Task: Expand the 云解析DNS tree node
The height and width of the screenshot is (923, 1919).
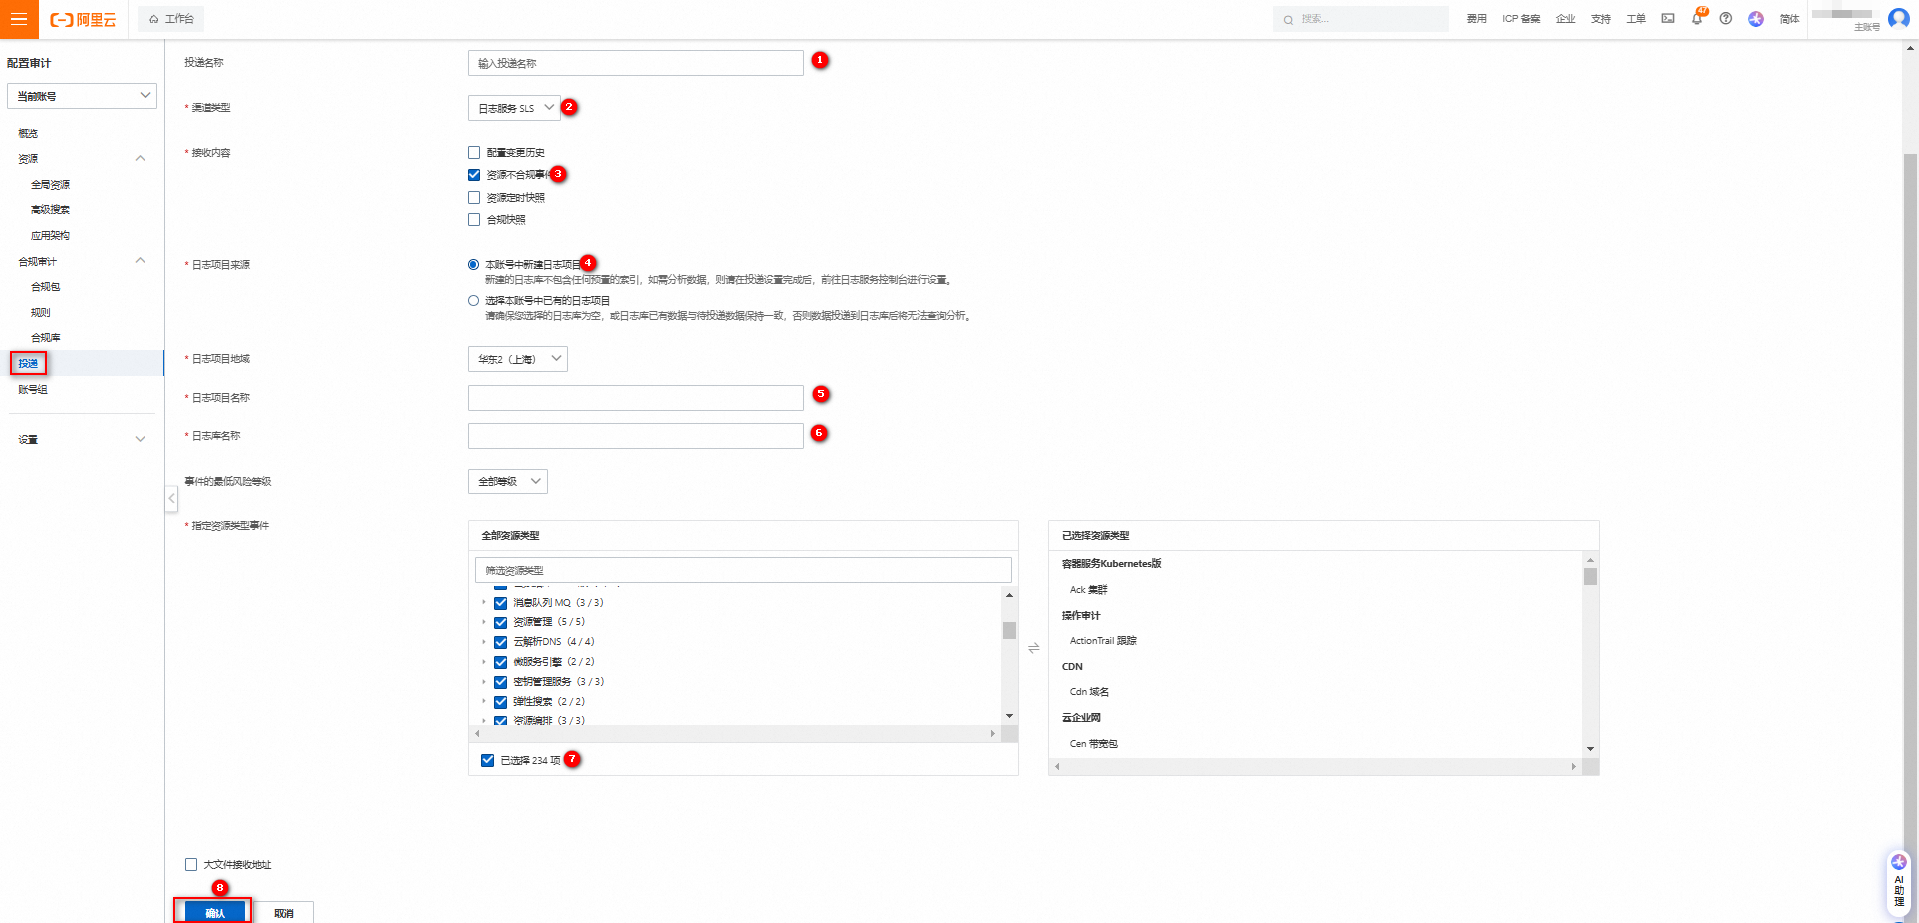Action: [484, 642]
